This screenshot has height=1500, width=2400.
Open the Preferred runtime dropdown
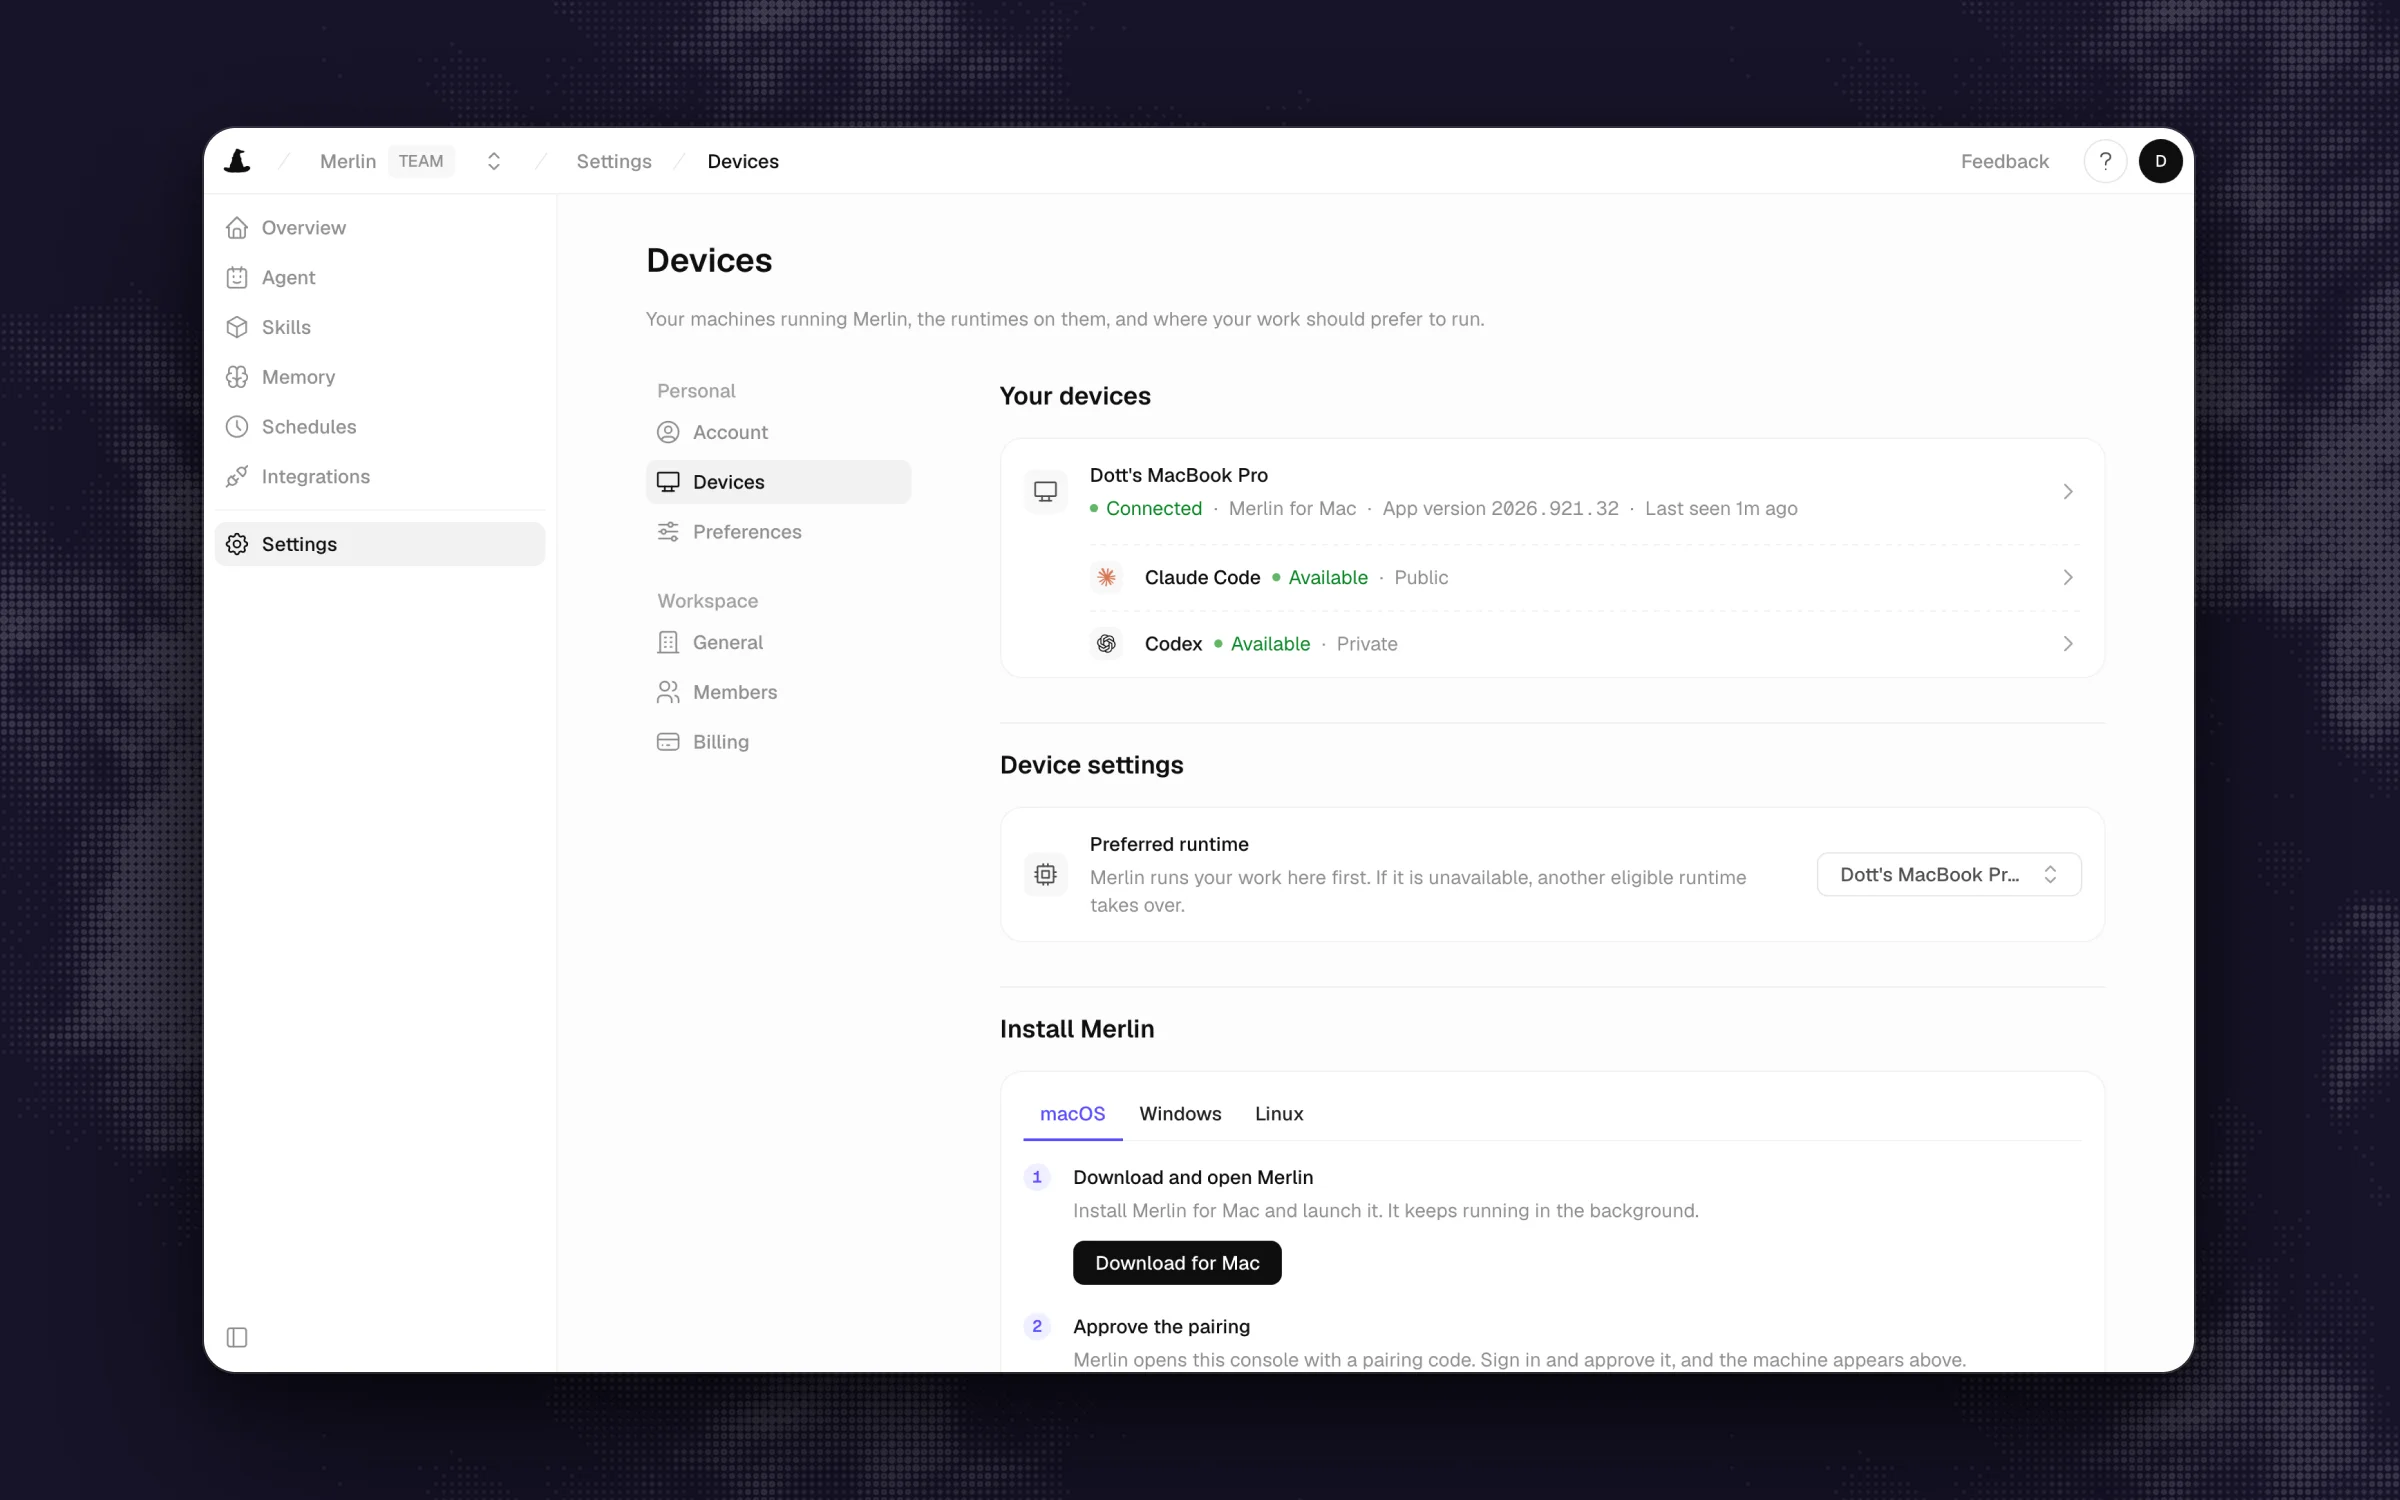1949,875
